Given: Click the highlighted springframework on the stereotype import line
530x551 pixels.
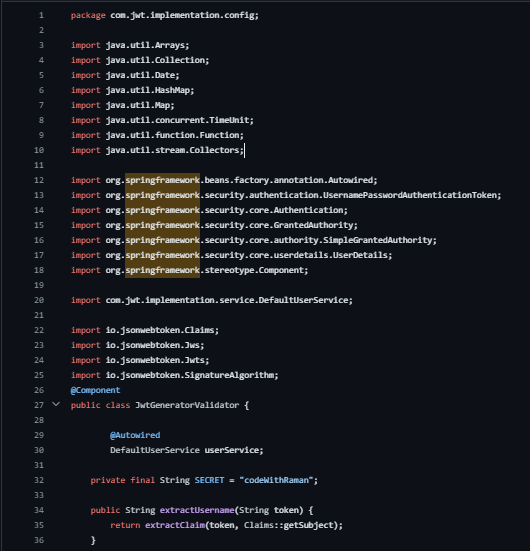Looking at the screenshot, I should point(162,270).
